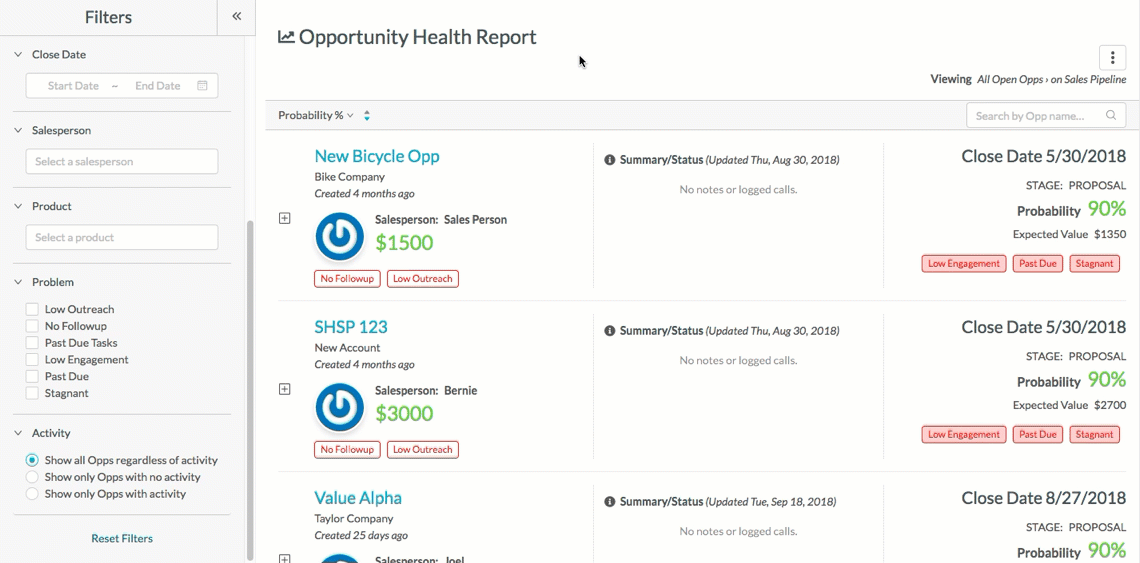Expand the SHSP 123 row plus icon
Screen dimensions: 1140x563
tap(285, 389)
